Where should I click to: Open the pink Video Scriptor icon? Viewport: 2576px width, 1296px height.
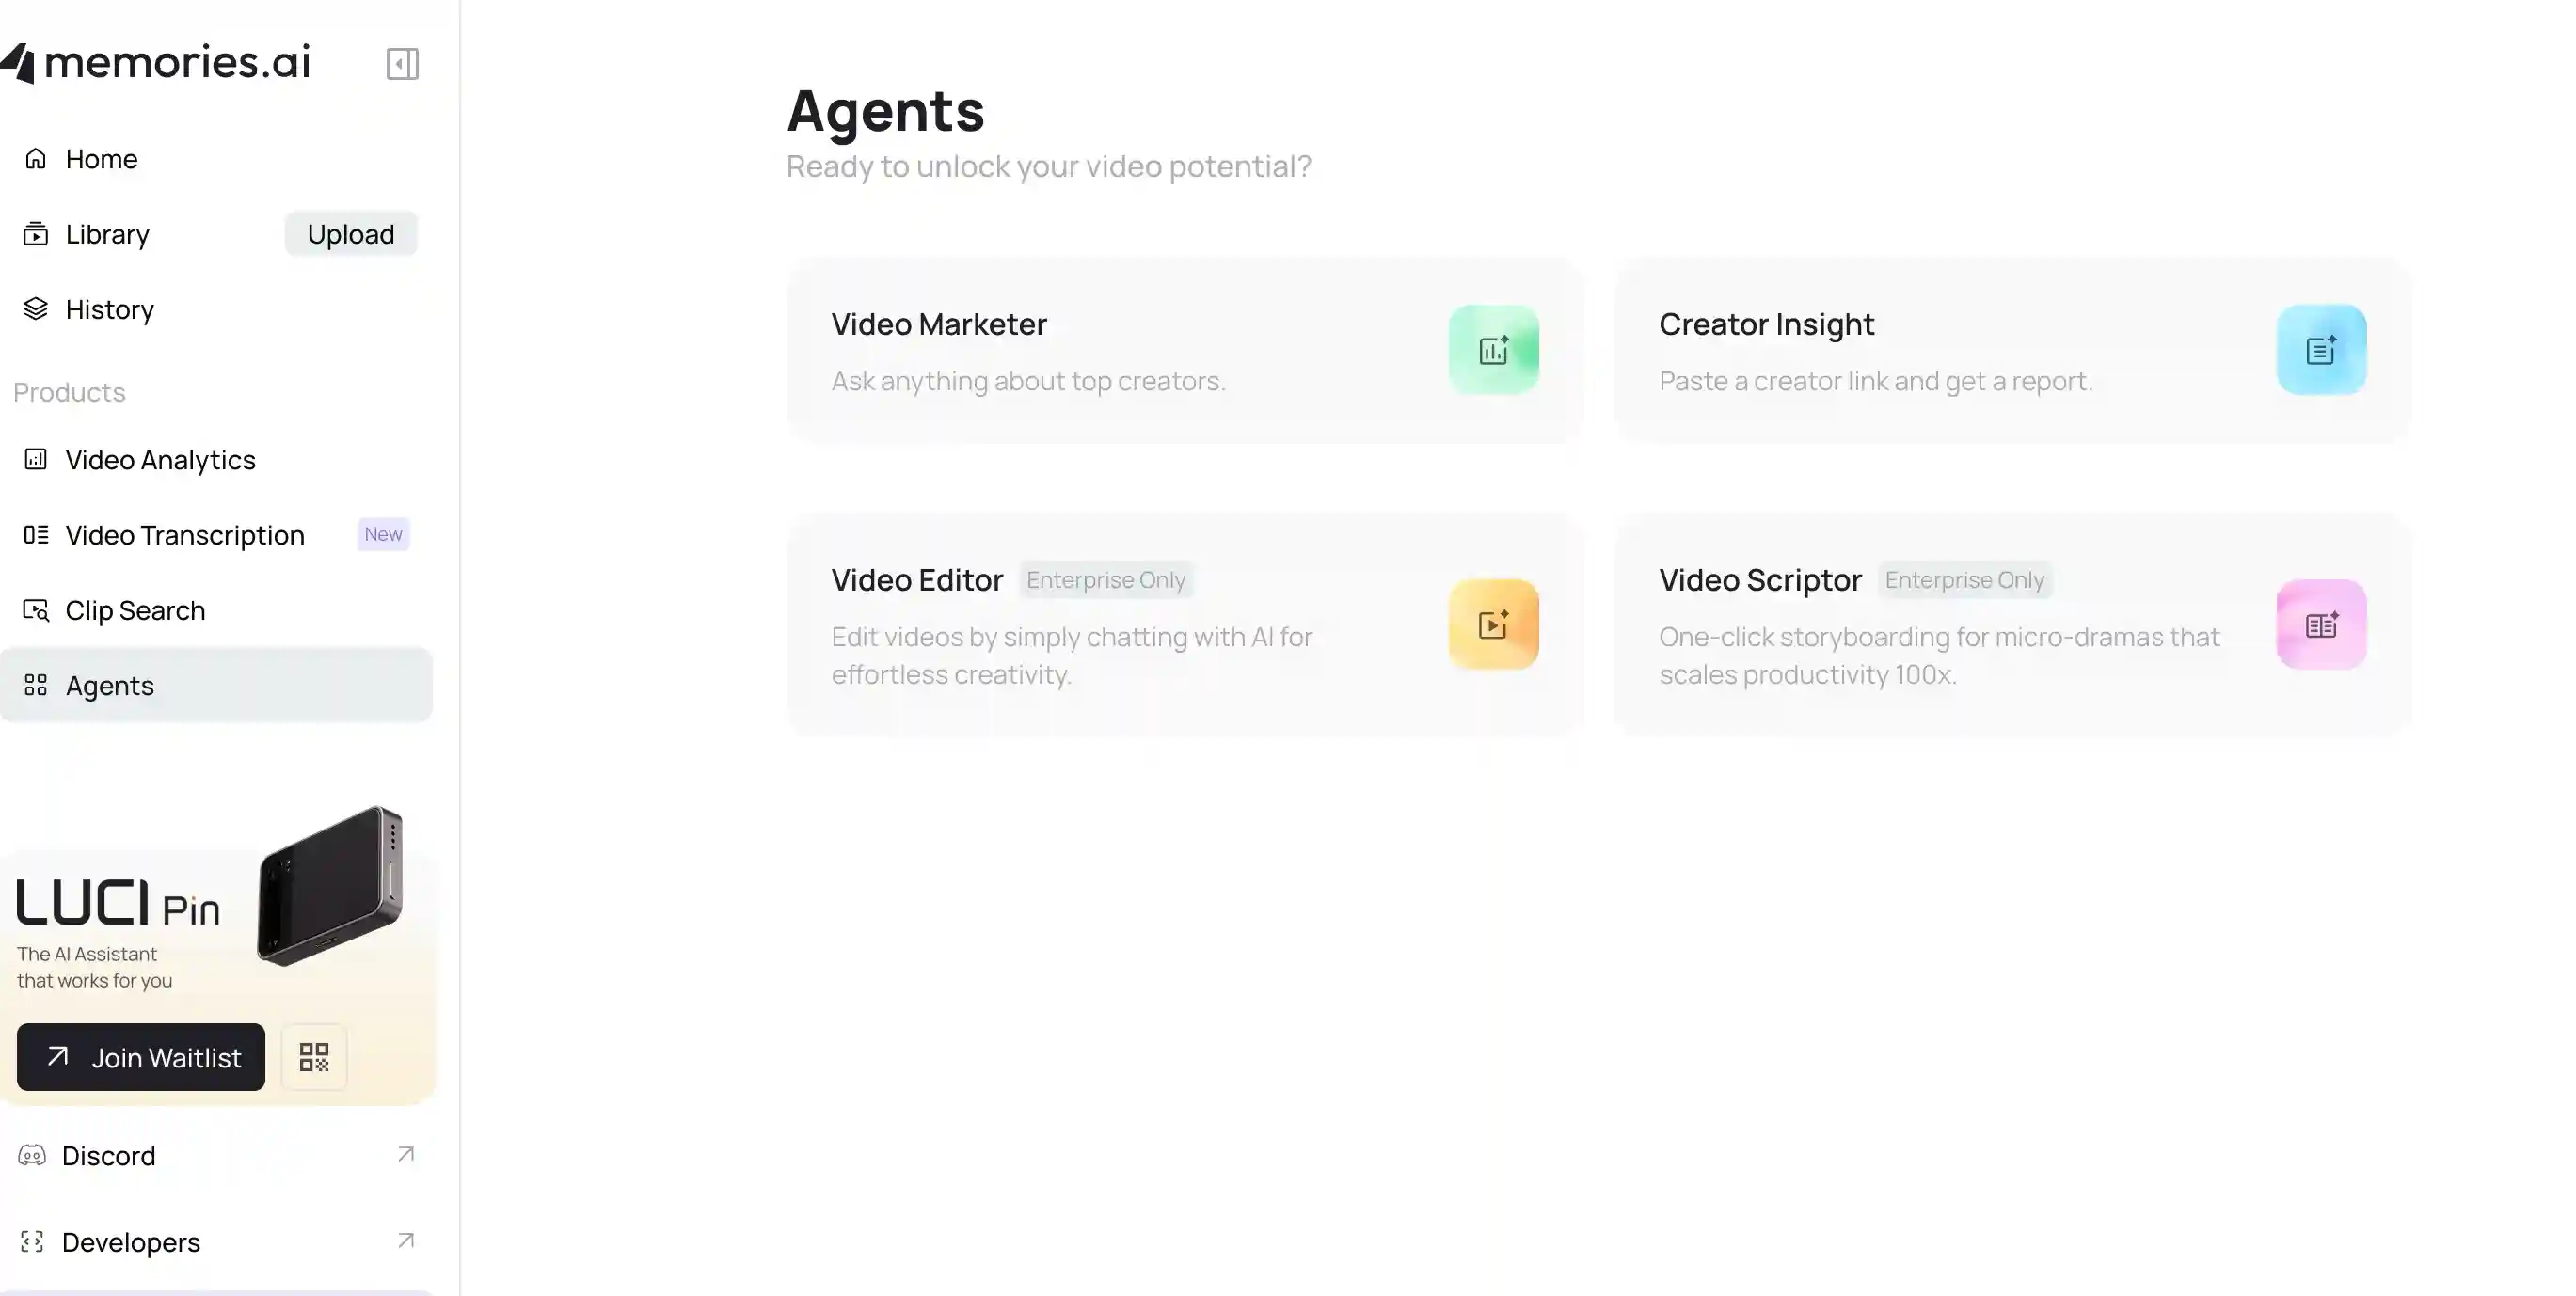(2321, 624)
